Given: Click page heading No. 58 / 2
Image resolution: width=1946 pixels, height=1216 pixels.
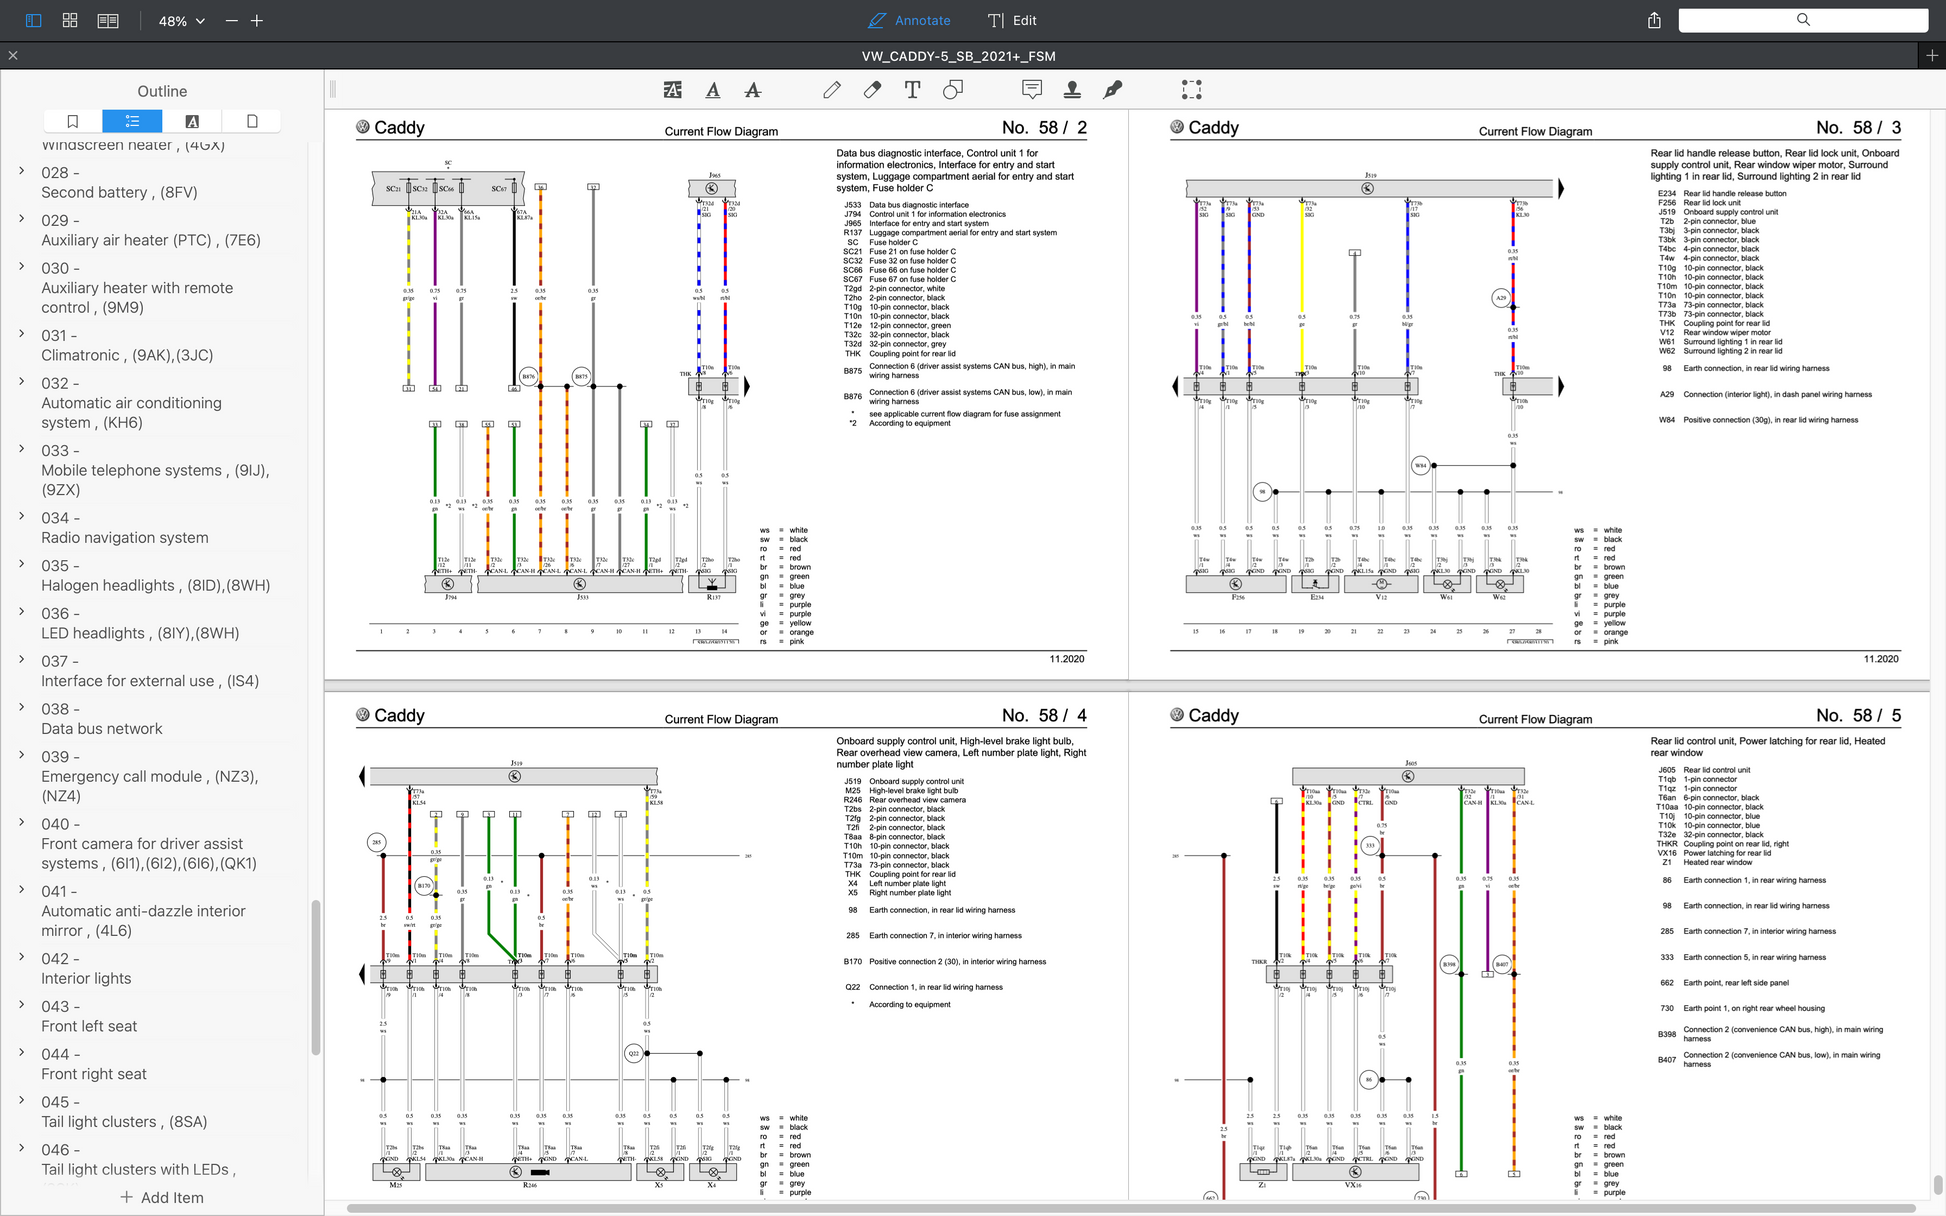Looking at the screenshot, I should (x=1044, y=127).
